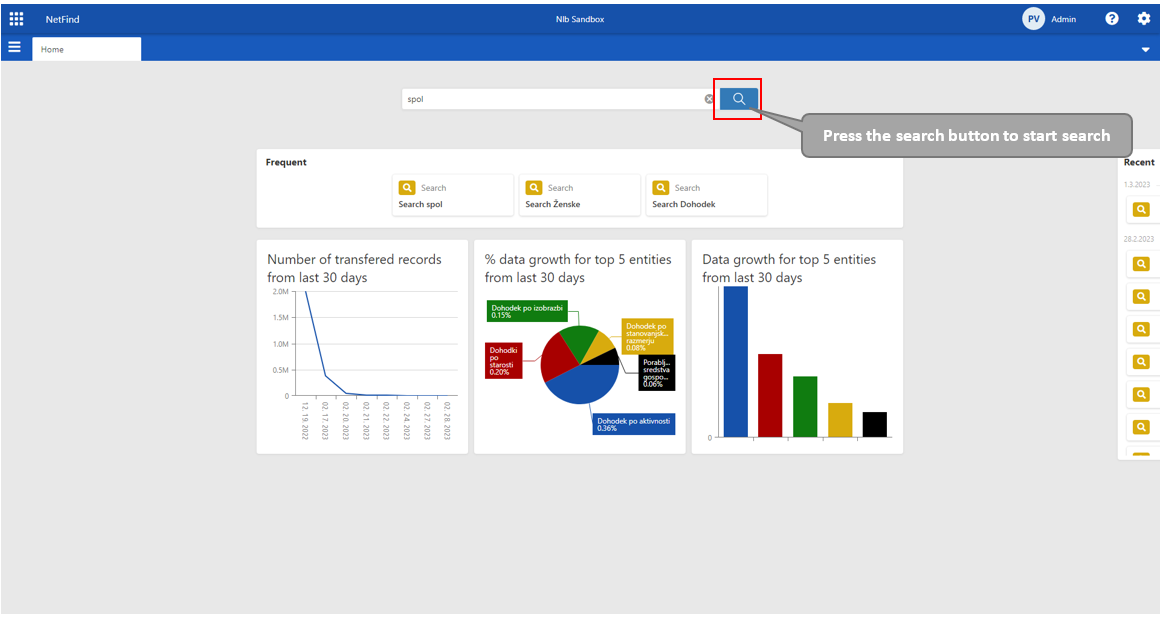Click the tallest blue bar in chart
The width and height of the screenshot is (1164, 621).
pyautogui.click(x=735, y=362)
